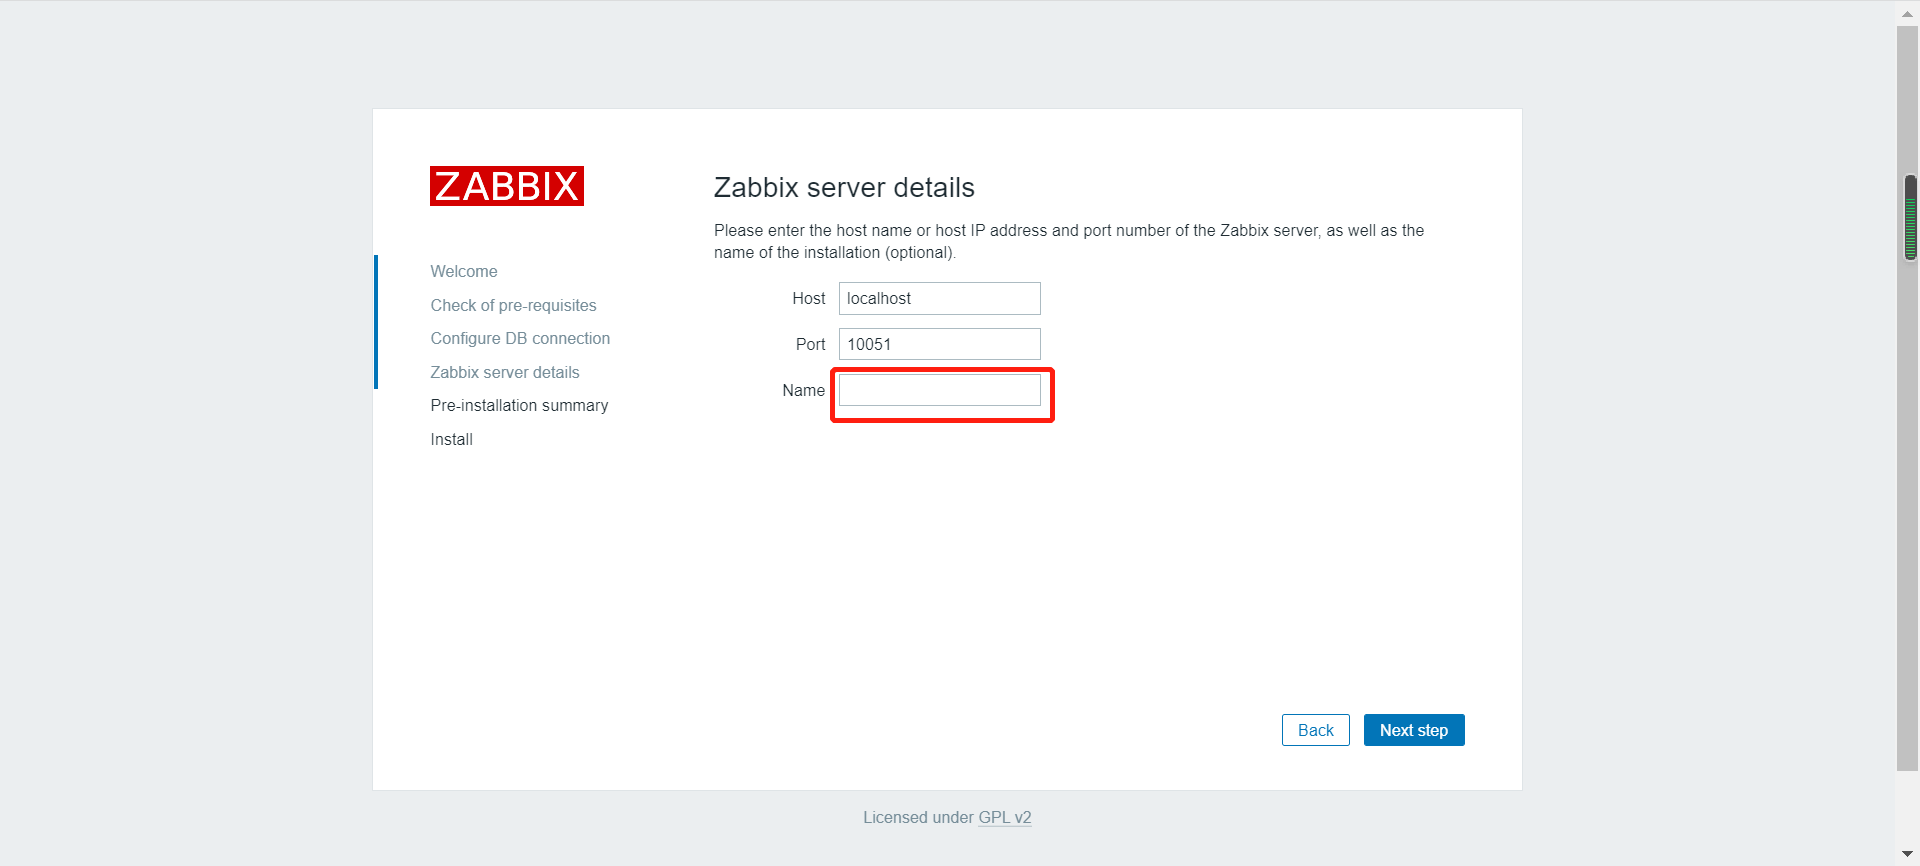
Task: Click into the Port input field
Action: click(x=939, y=344)
